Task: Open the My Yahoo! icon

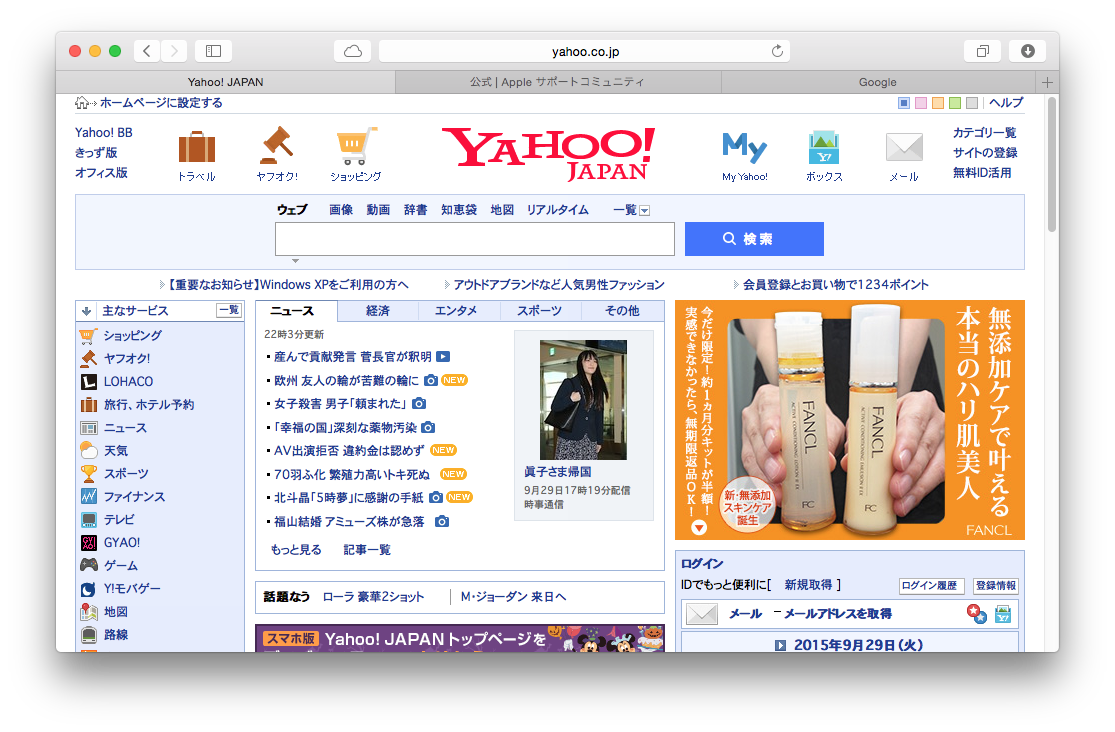Action: click(744, 148)
